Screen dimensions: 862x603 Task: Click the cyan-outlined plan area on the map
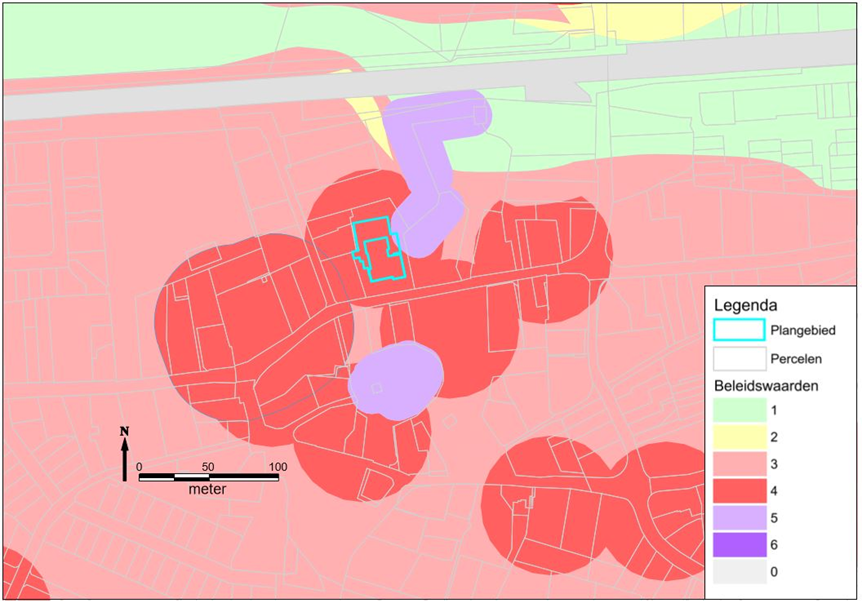coord(379,250)
